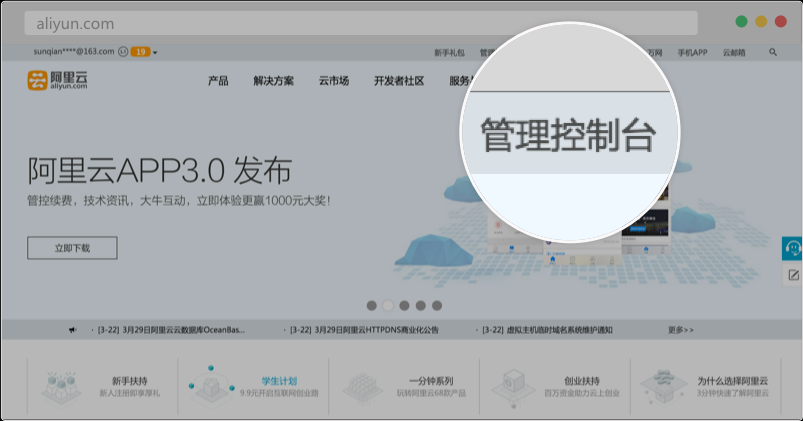Click the Aliyun logo
The width and height of the screenshot is (803, 421).
coord(59,81)
